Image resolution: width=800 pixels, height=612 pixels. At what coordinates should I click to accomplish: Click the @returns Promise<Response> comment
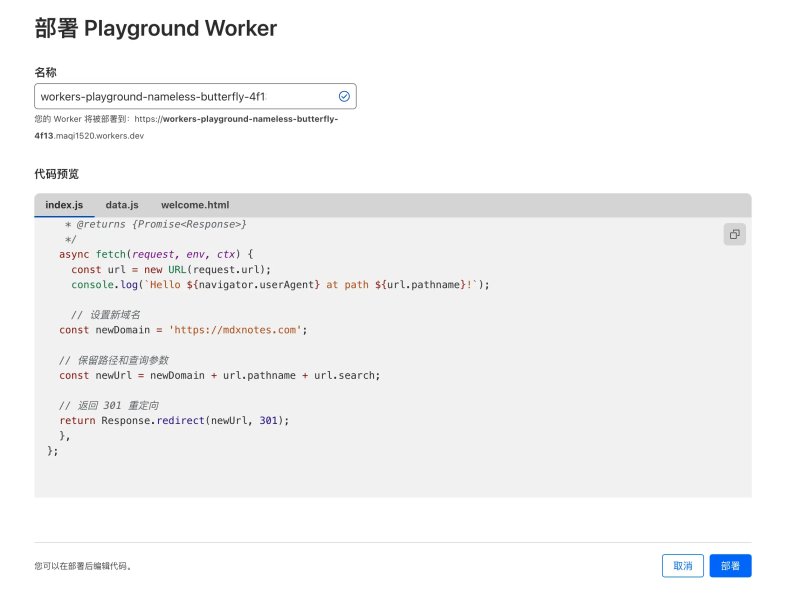tap(156, 224)
